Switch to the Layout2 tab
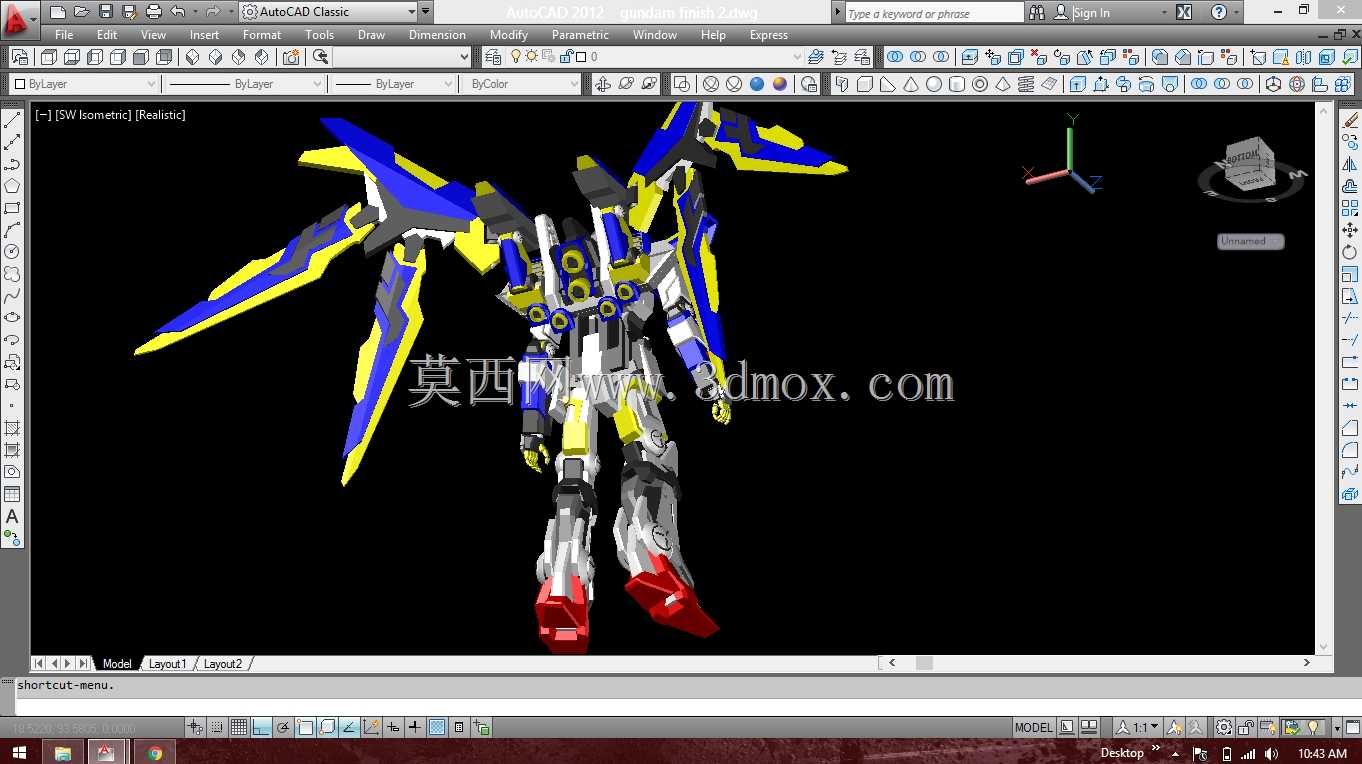The width and height of the screenshot is (1362, 764). tap(223, 664)
